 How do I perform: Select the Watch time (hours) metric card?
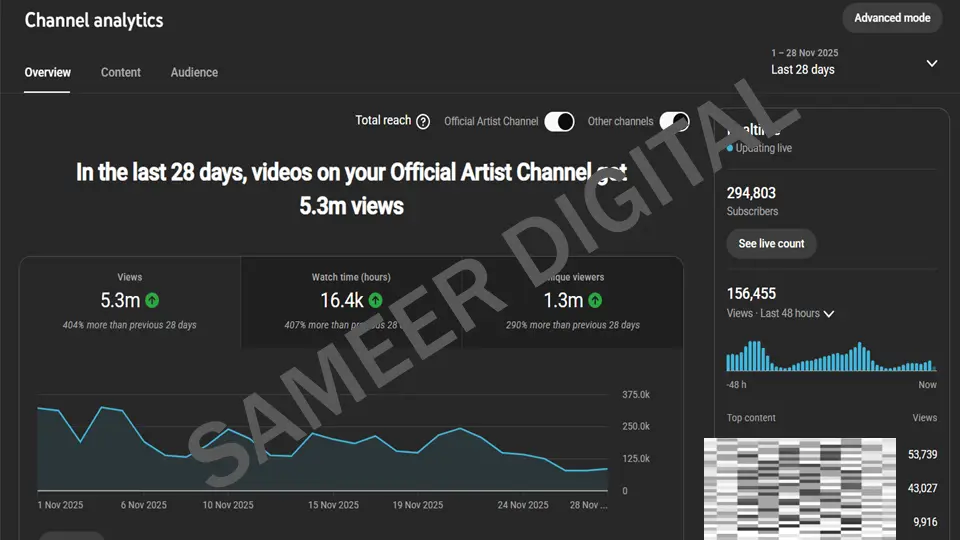coord(351,302)
